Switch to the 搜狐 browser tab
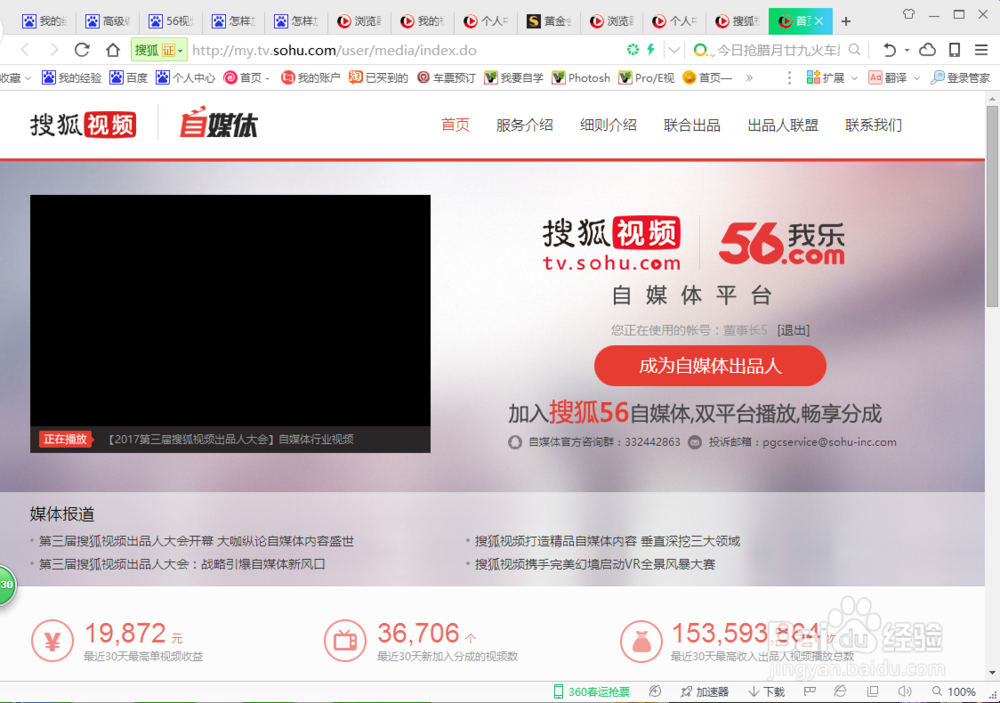The height and width of the screenshot is (703, 1000). [738, 22]
